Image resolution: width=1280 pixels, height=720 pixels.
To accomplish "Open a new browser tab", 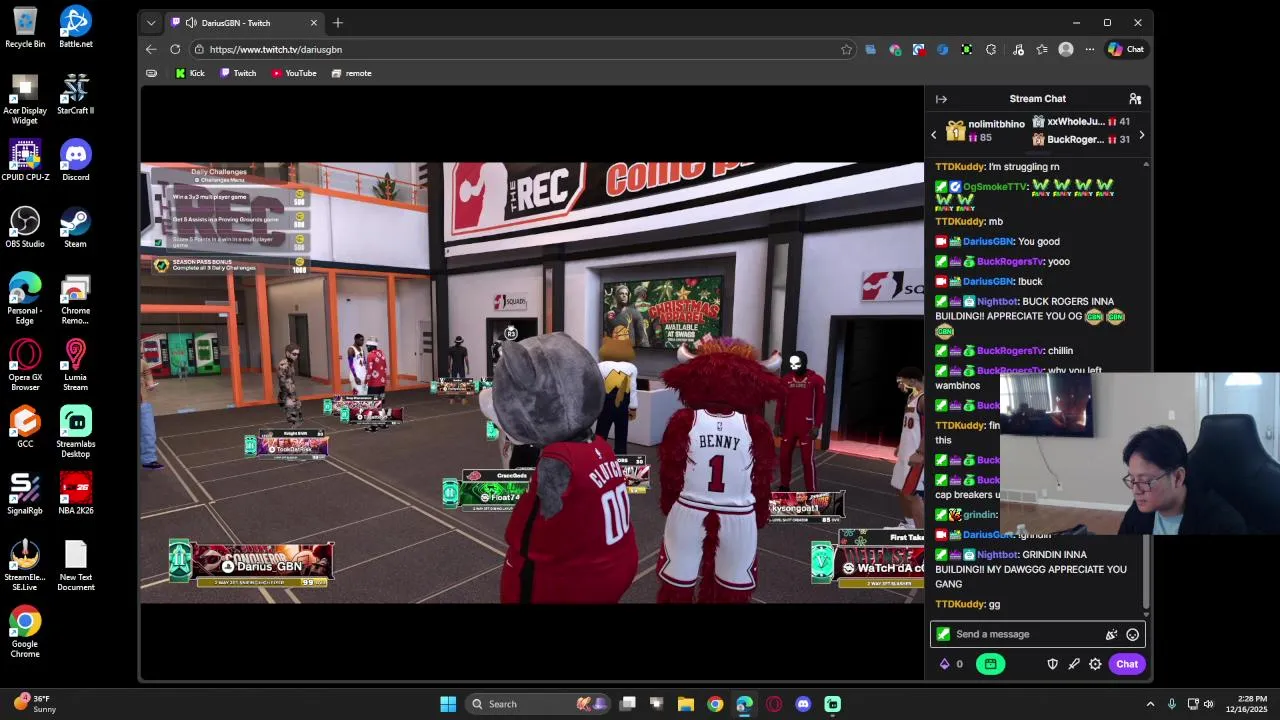I will point(338,23).
